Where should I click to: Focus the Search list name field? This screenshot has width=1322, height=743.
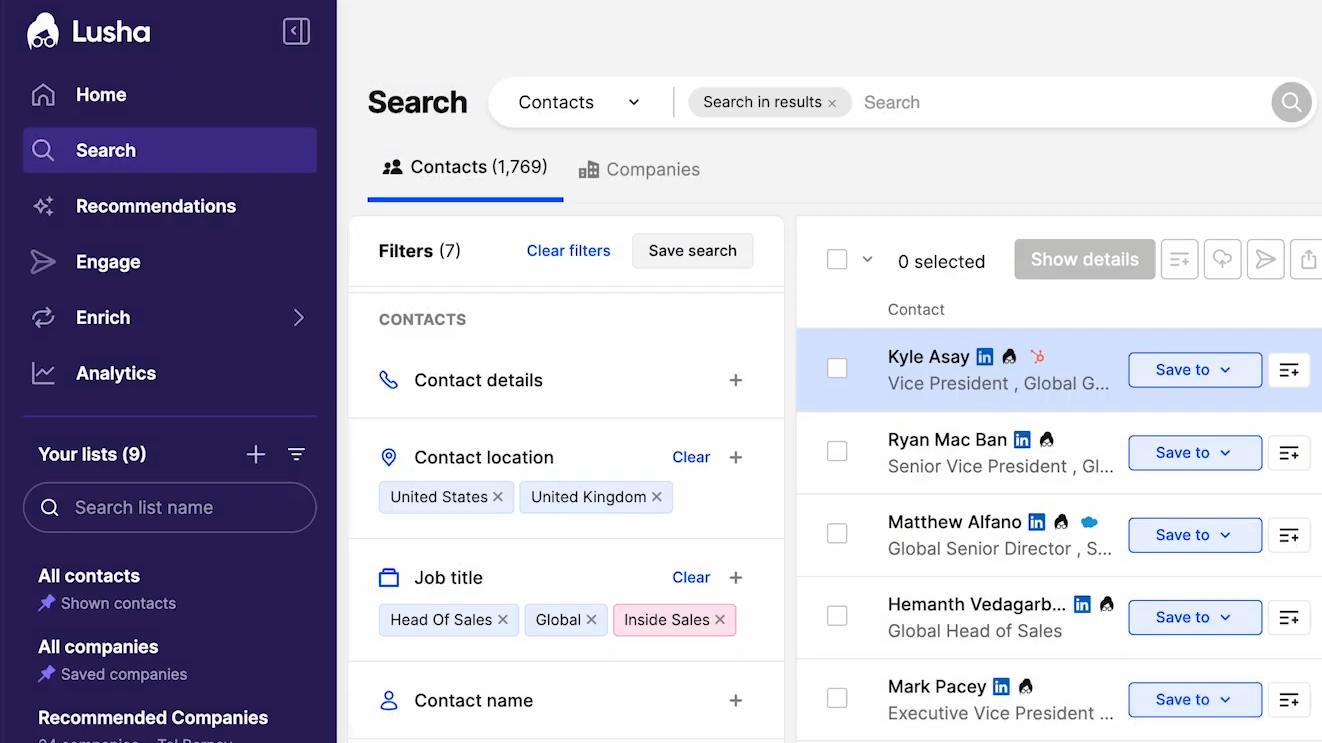click(x=170, y=508)
